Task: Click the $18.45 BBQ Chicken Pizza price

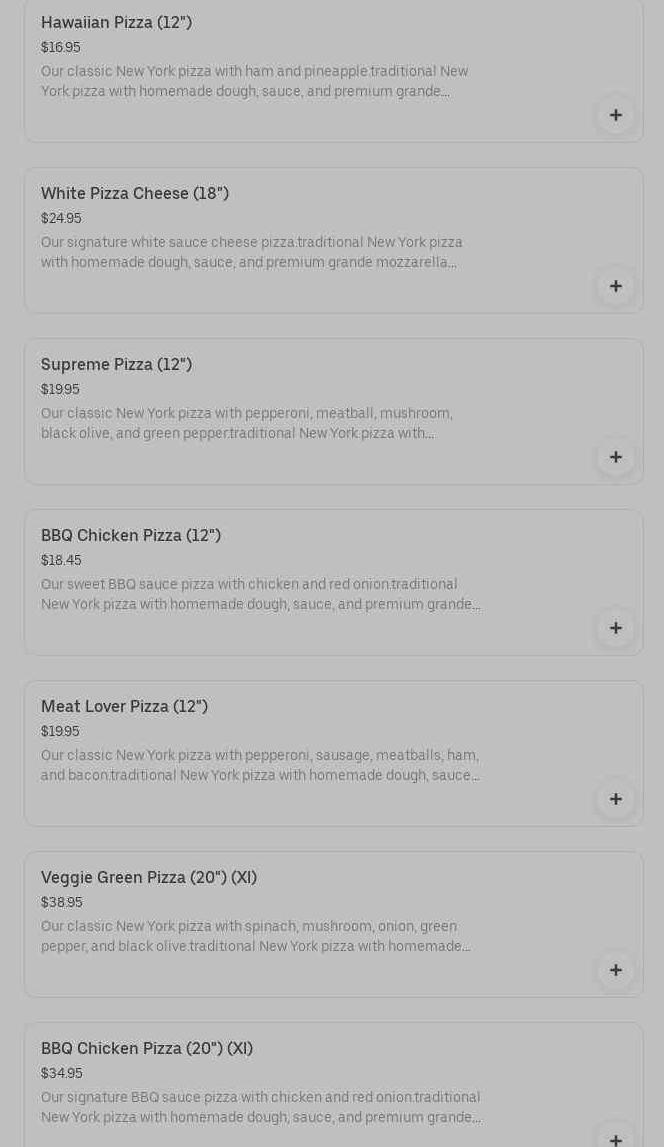Action: (61, 561)
